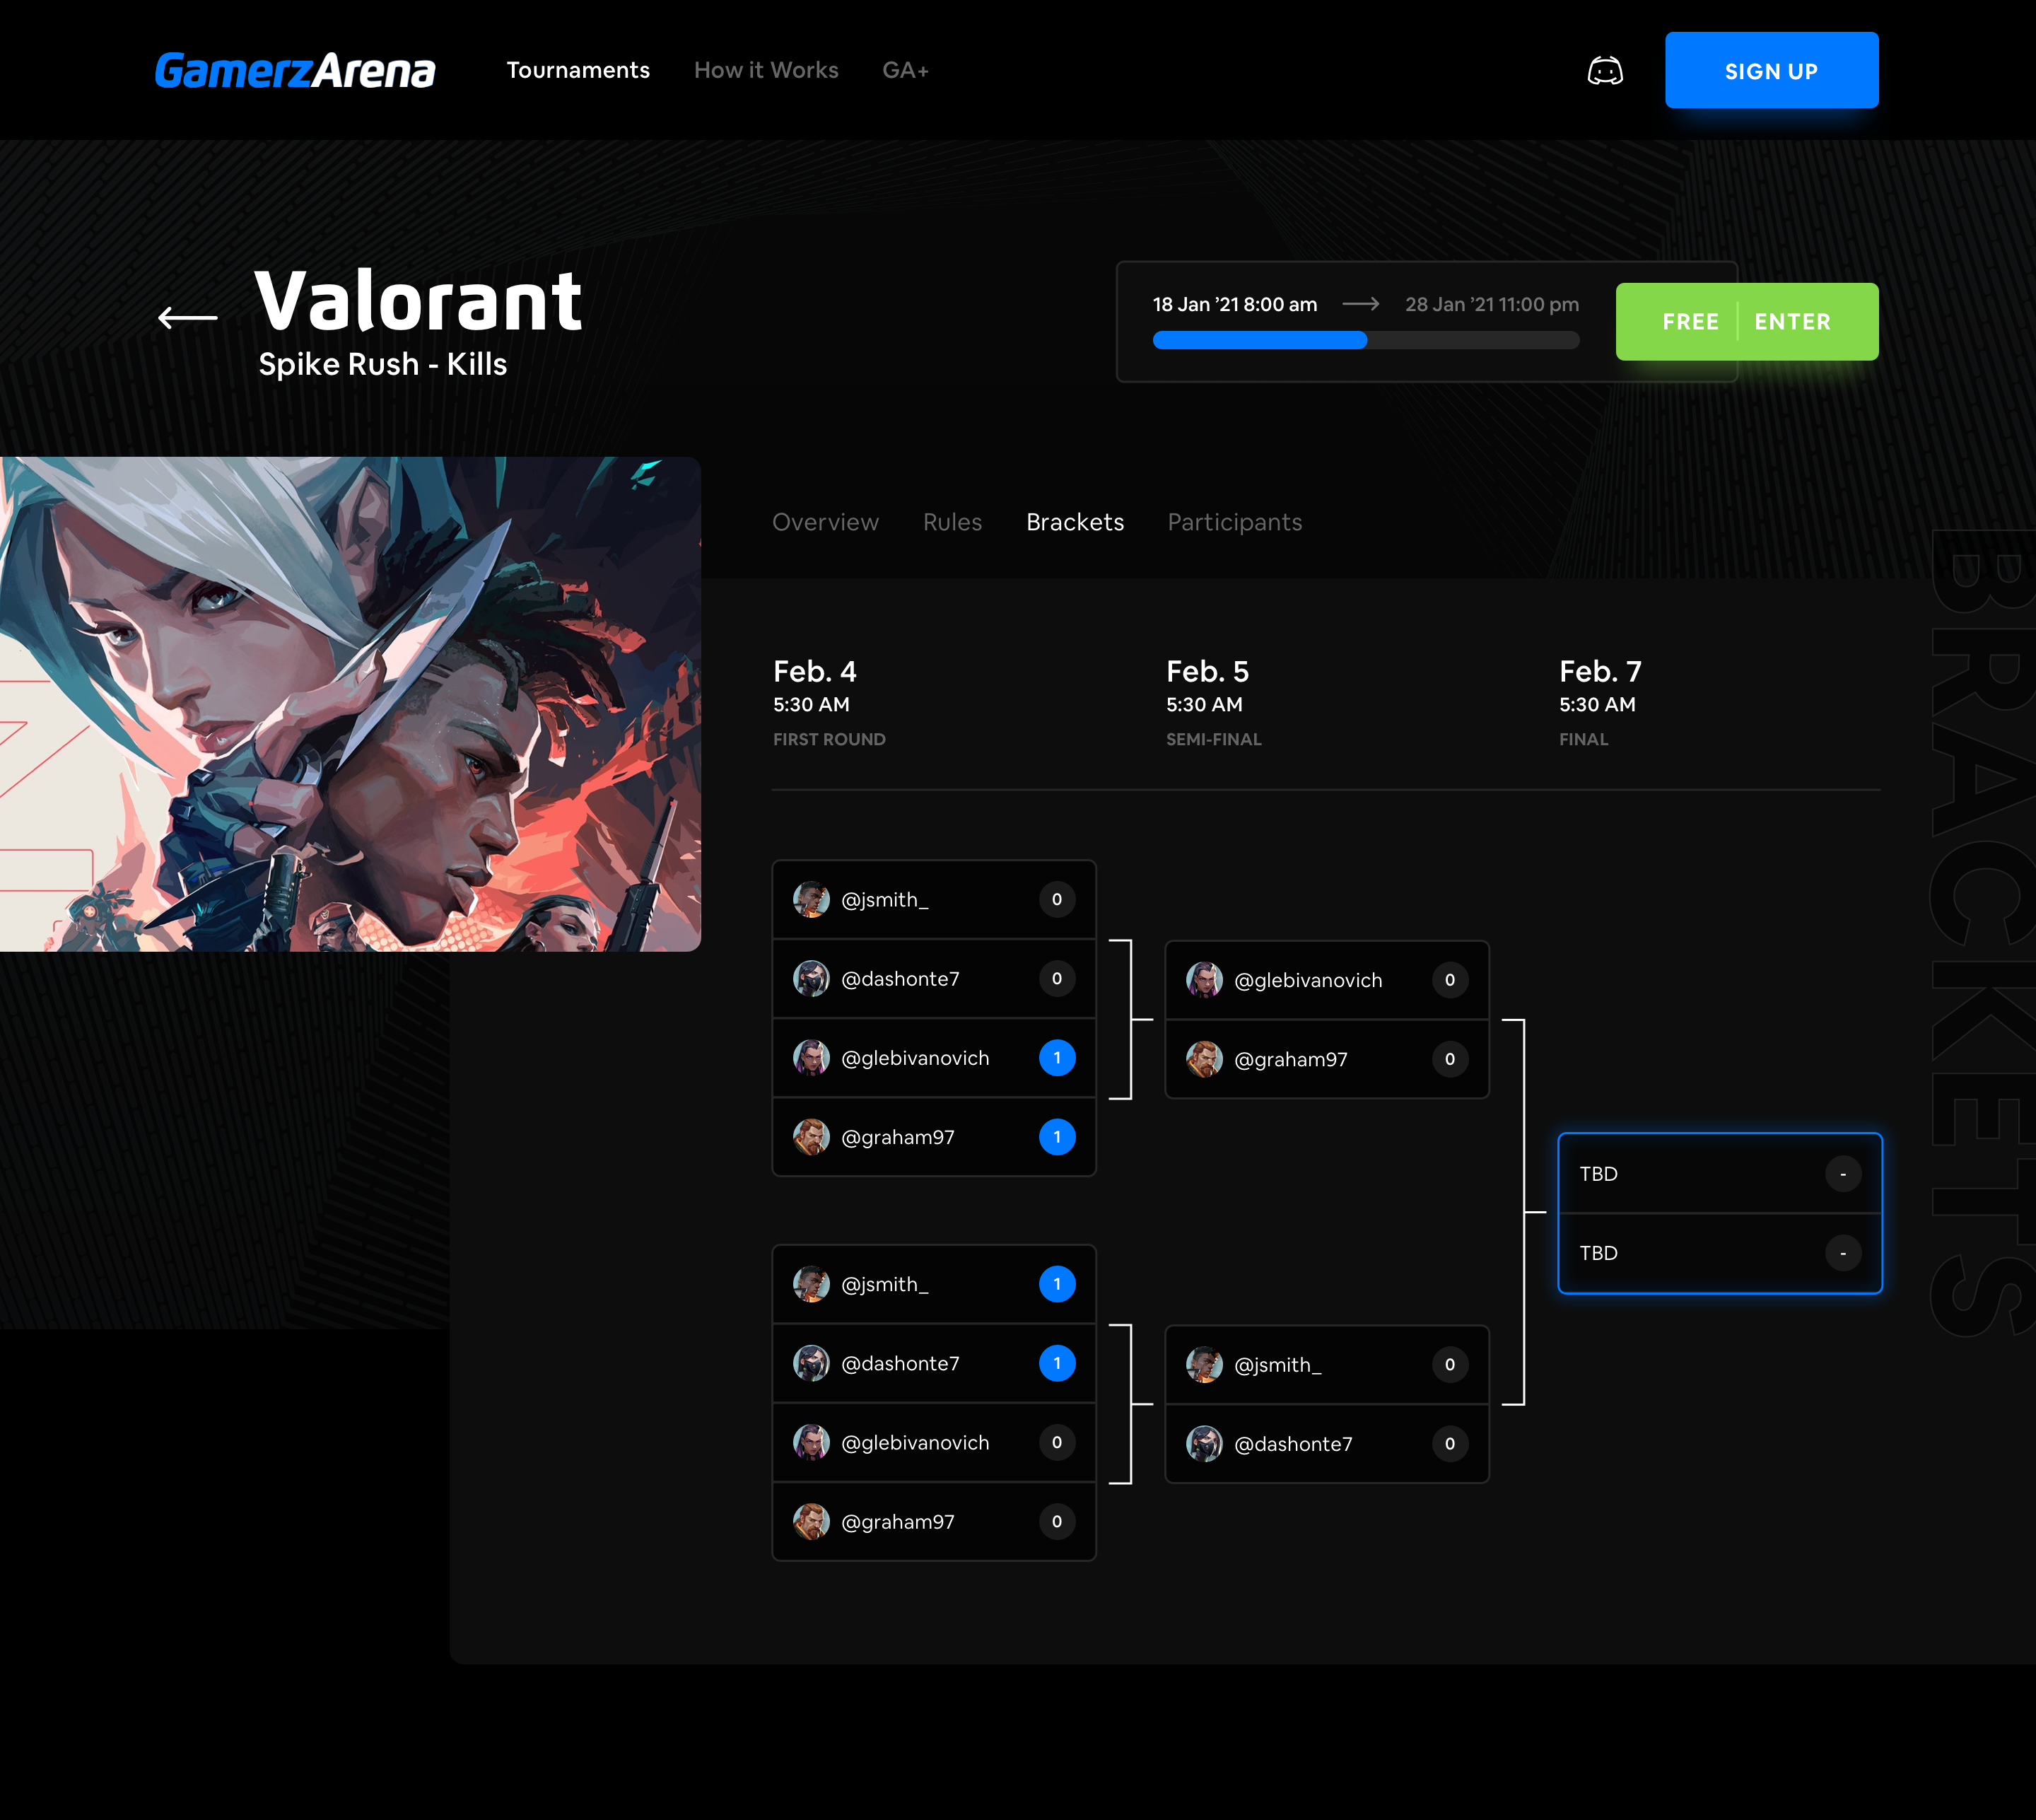Click blue score badge of @dashonte7 bottom group
The width and height of the screenshot is (2036, 1820).
click(x=1057, y=1363)
